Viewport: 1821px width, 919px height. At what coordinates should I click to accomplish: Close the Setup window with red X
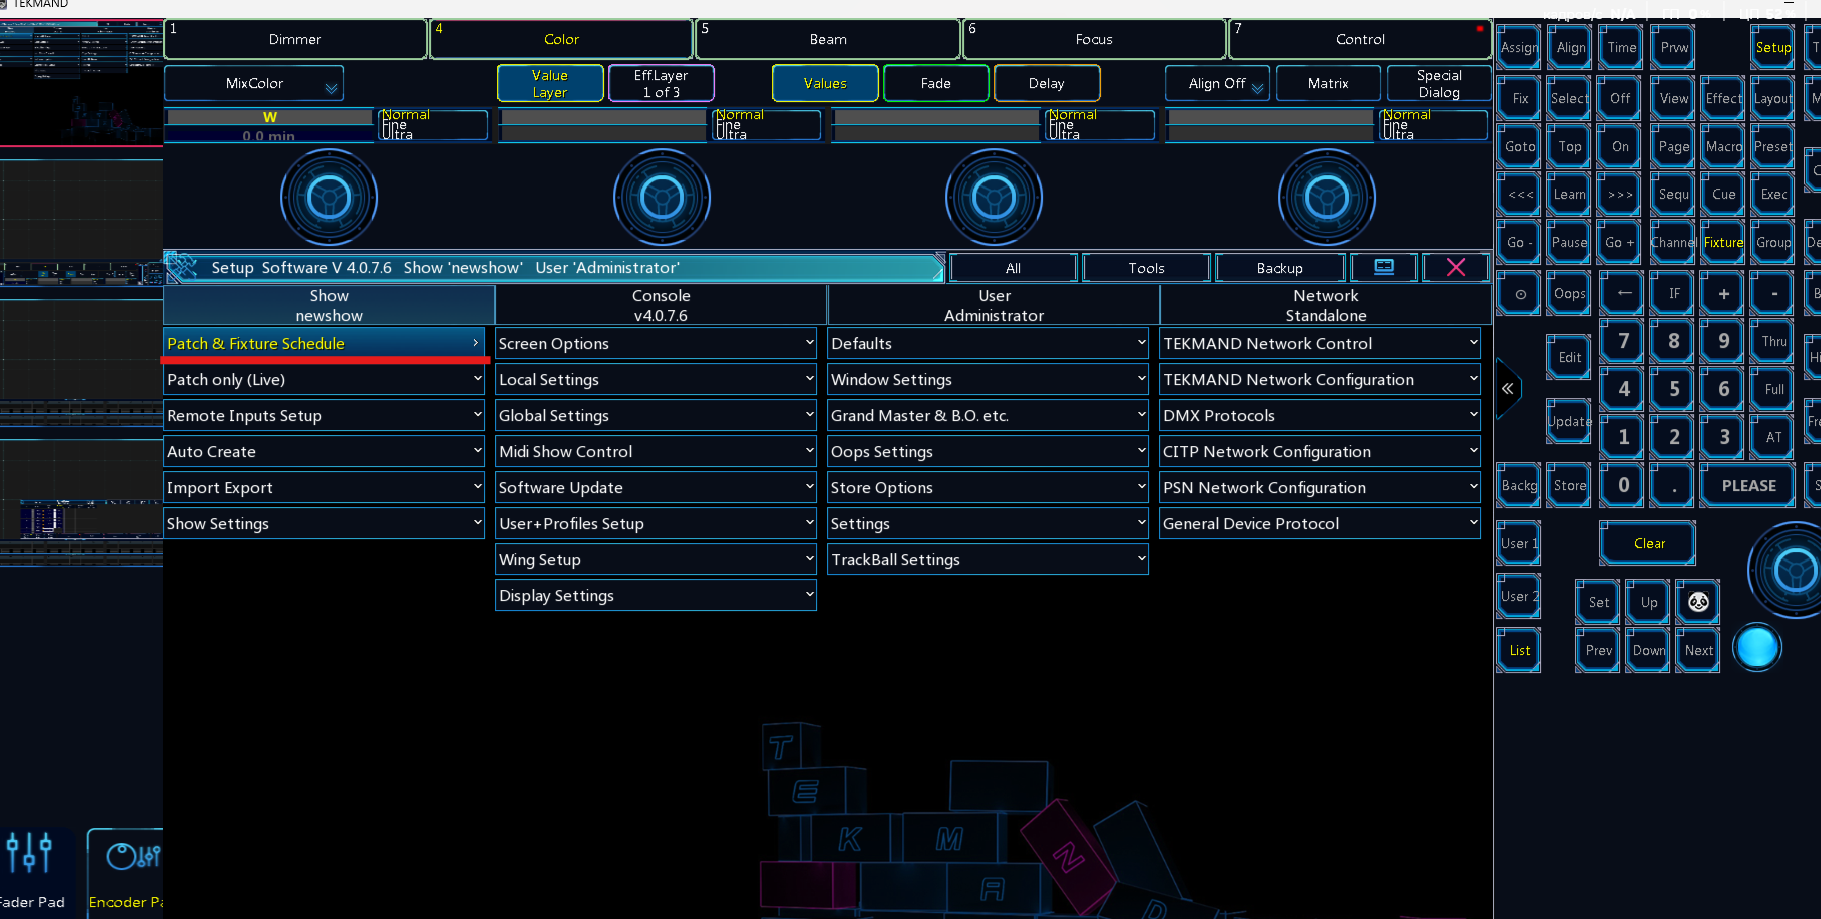(x=1456, y=267)
